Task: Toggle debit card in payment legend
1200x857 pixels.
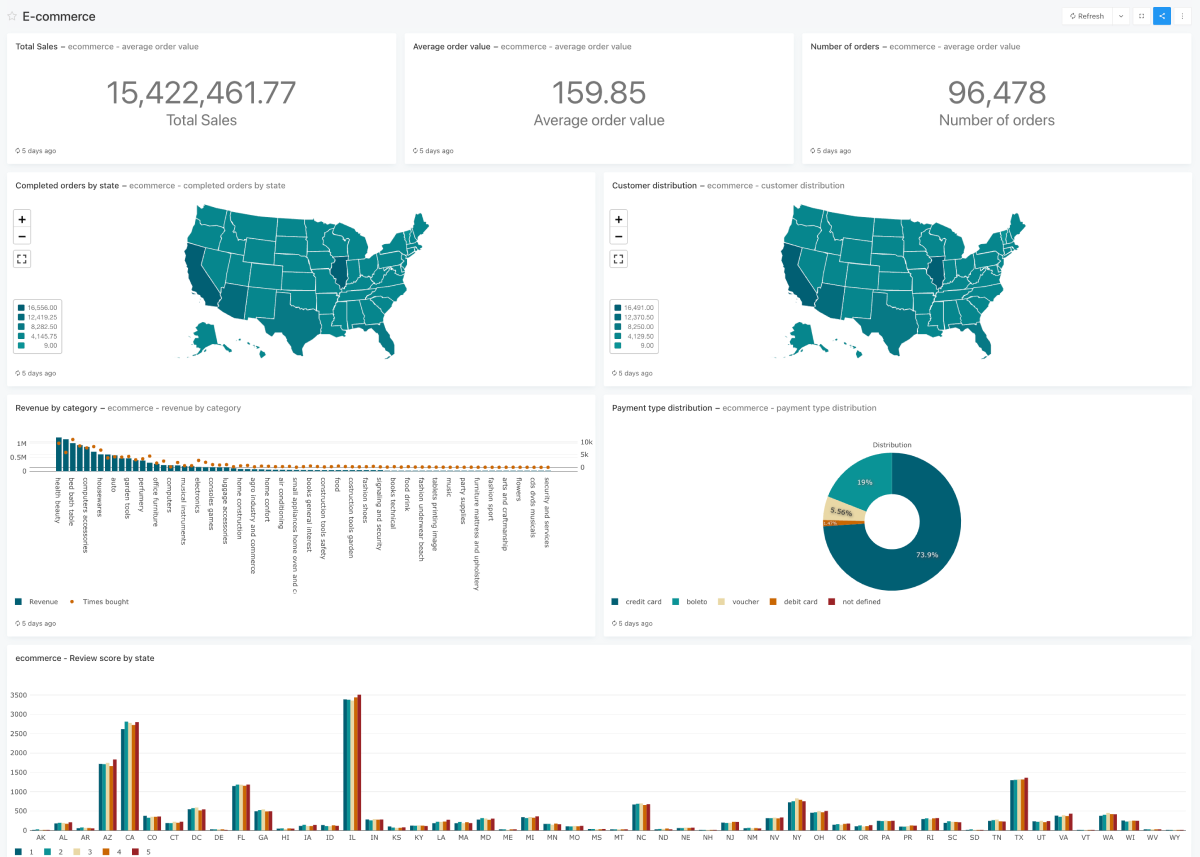Action: click(x=794, y=601)
